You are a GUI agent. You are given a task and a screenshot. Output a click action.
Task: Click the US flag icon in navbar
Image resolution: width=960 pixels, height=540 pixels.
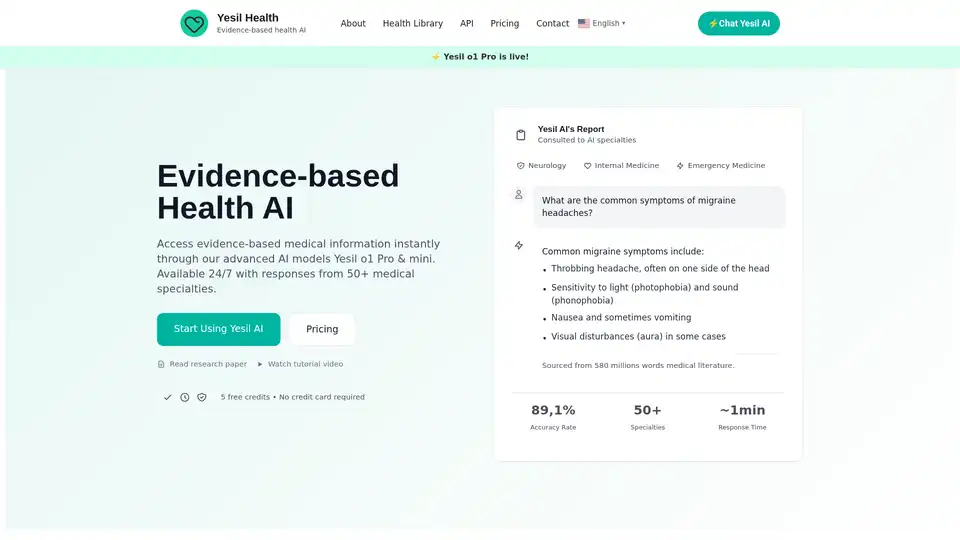(x=584, y=23)
